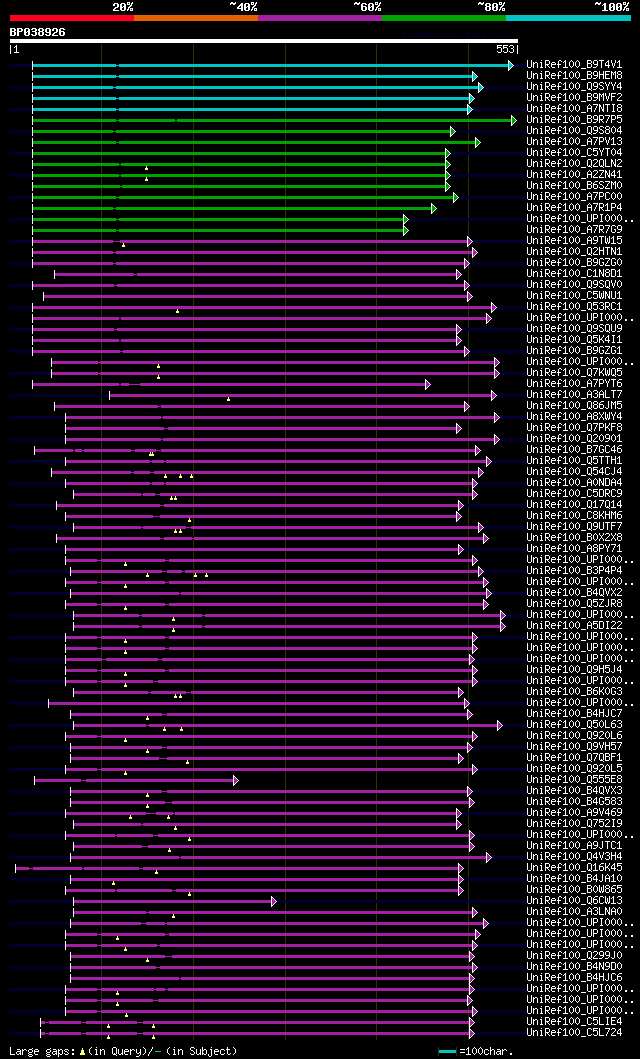The image size is (640, 1059).
Task: Click the short purple bar of Q6CW13
Action: pos(174,901)
